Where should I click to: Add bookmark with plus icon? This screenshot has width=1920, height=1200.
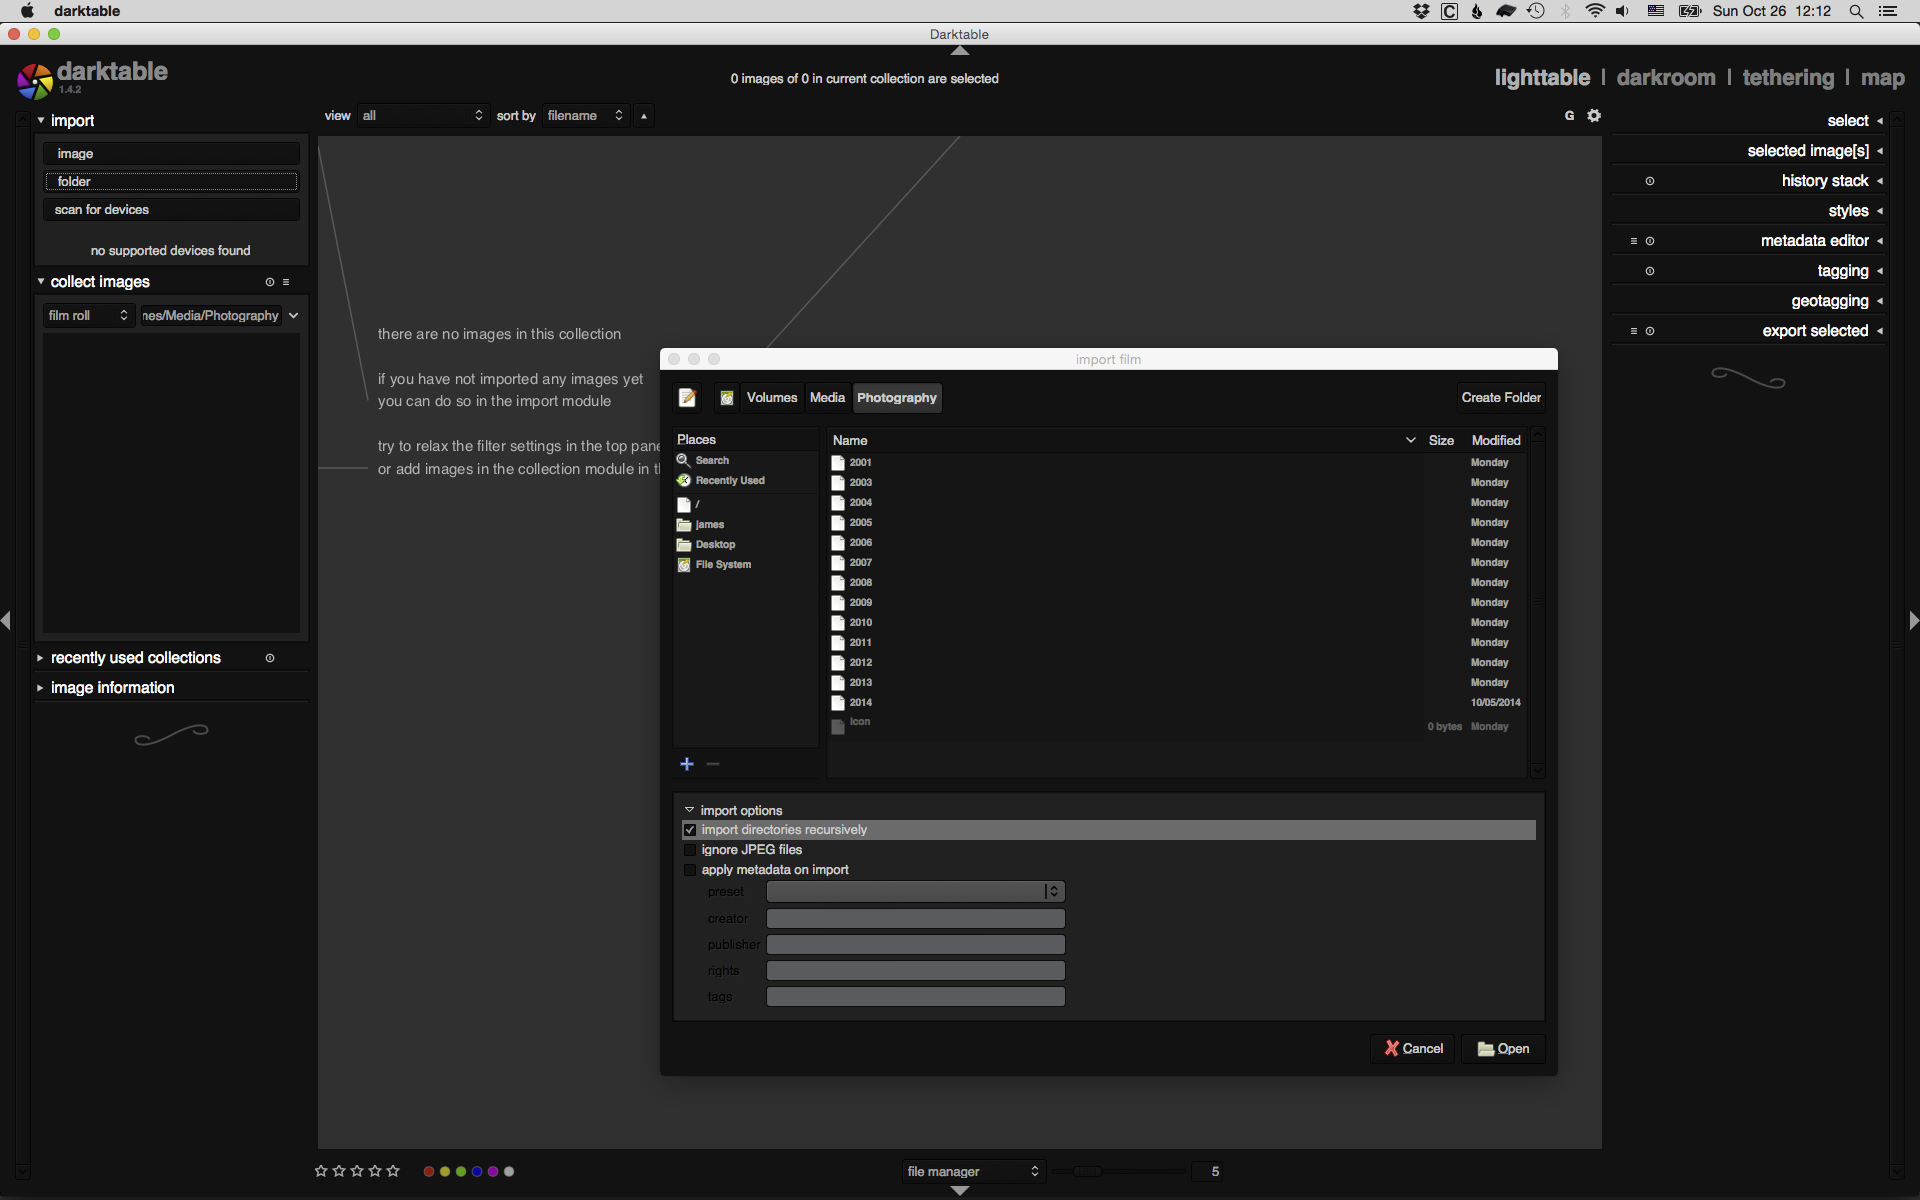coord(687,764)
